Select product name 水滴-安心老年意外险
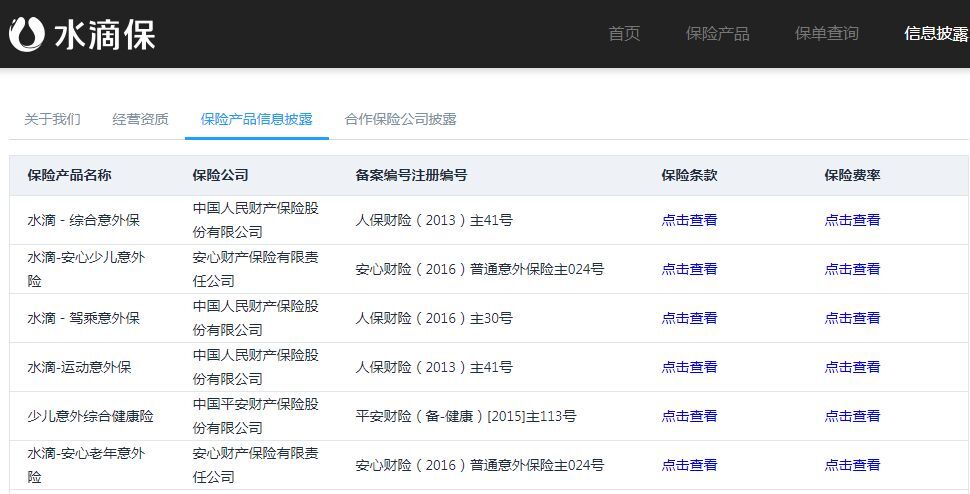970x494 pixels. pyautogui.click(x=86, y=465)
